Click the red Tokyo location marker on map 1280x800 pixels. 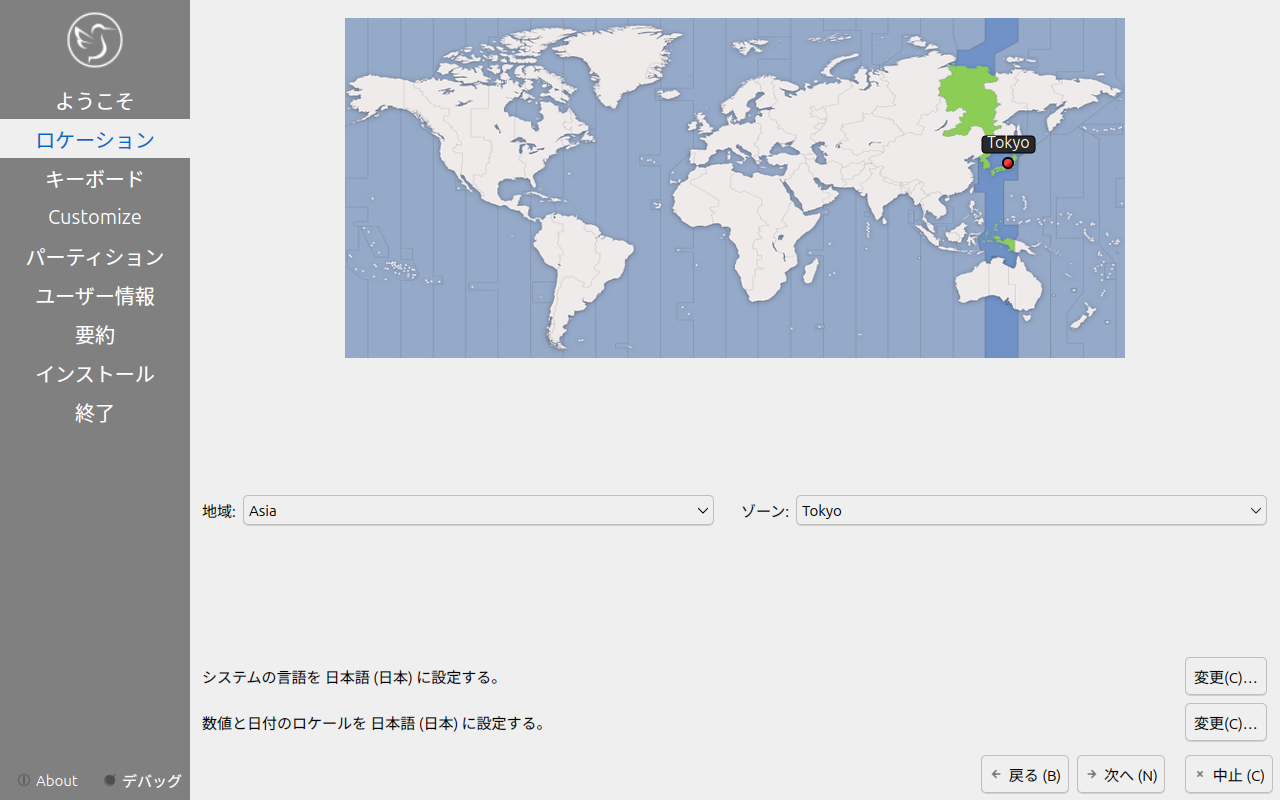click(x=1008, y=163)
